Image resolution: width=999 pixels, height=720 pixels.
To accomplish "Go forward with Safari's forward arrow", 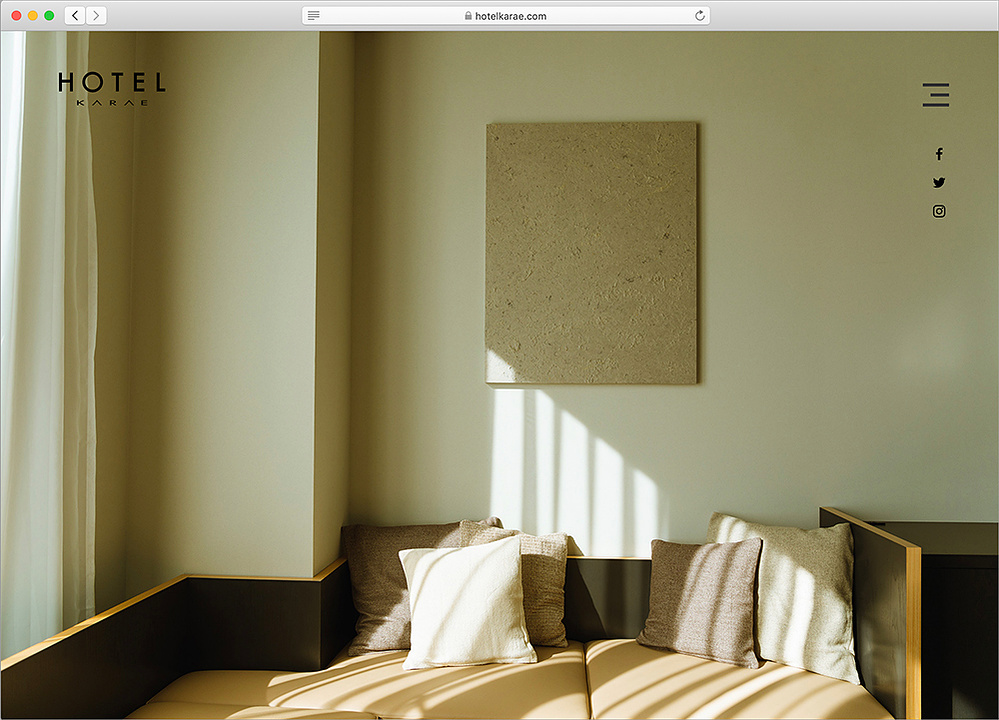I will coord(96,15).
